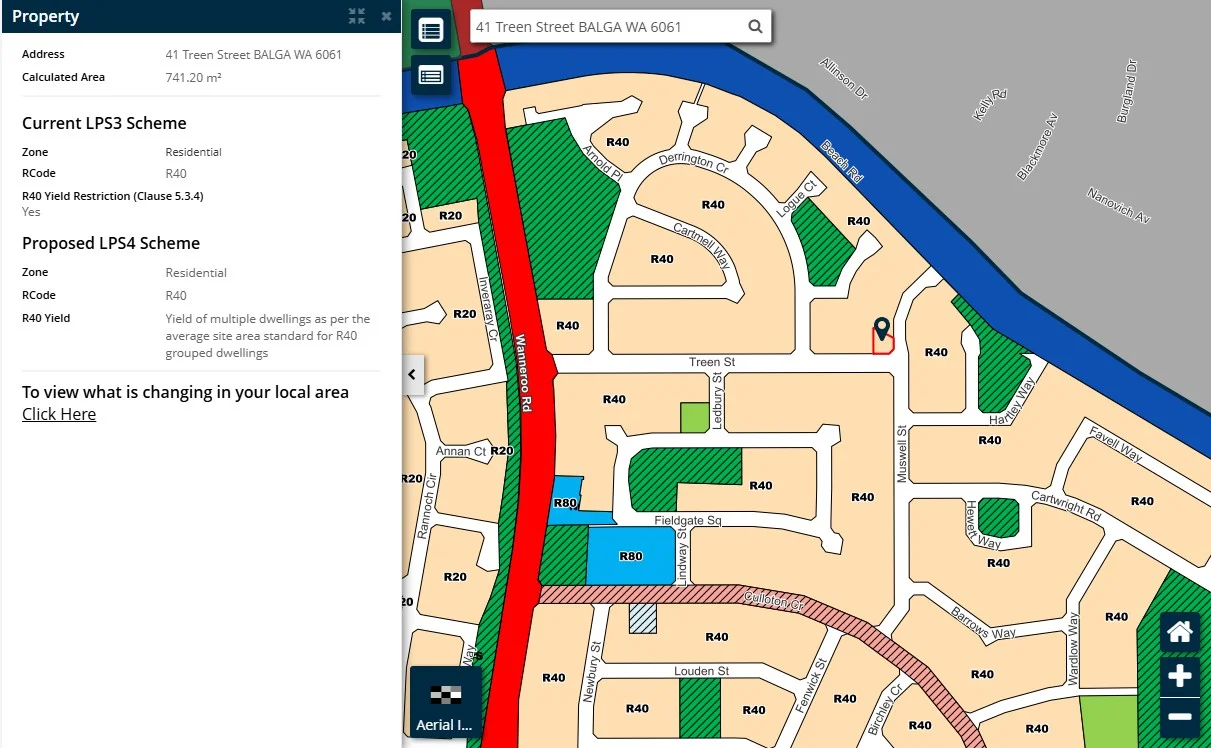This screenshot has width=1211, height=748.
Task: Open the legend panel icon below layer list
Action: click(x=431, y=75)
